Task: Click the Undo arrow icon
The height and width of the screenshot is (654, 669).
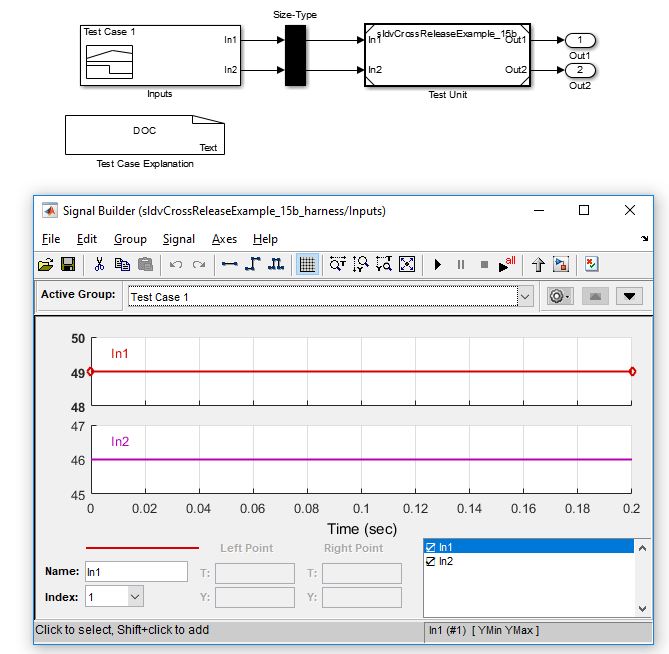Action: 176,265
